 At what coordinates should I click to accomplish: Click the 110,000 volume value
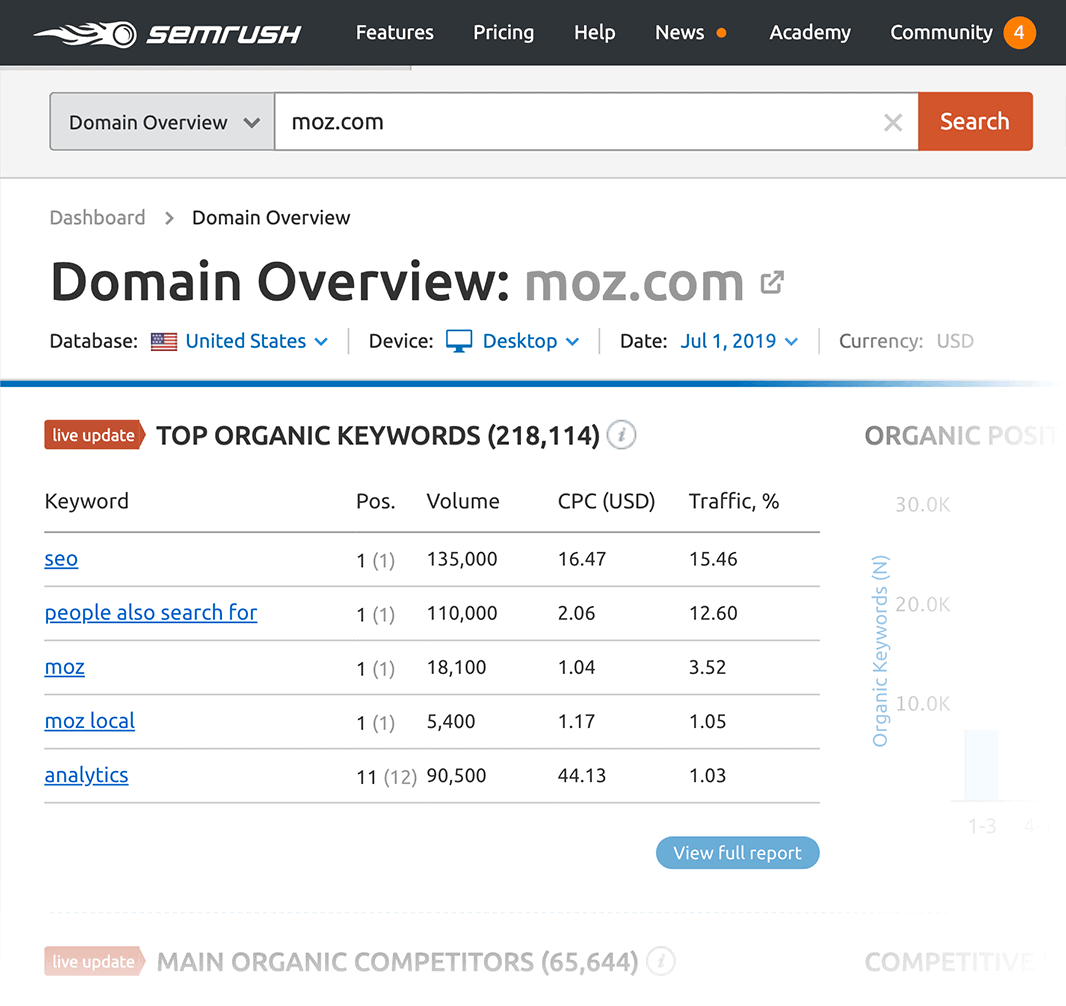point(462,613)
